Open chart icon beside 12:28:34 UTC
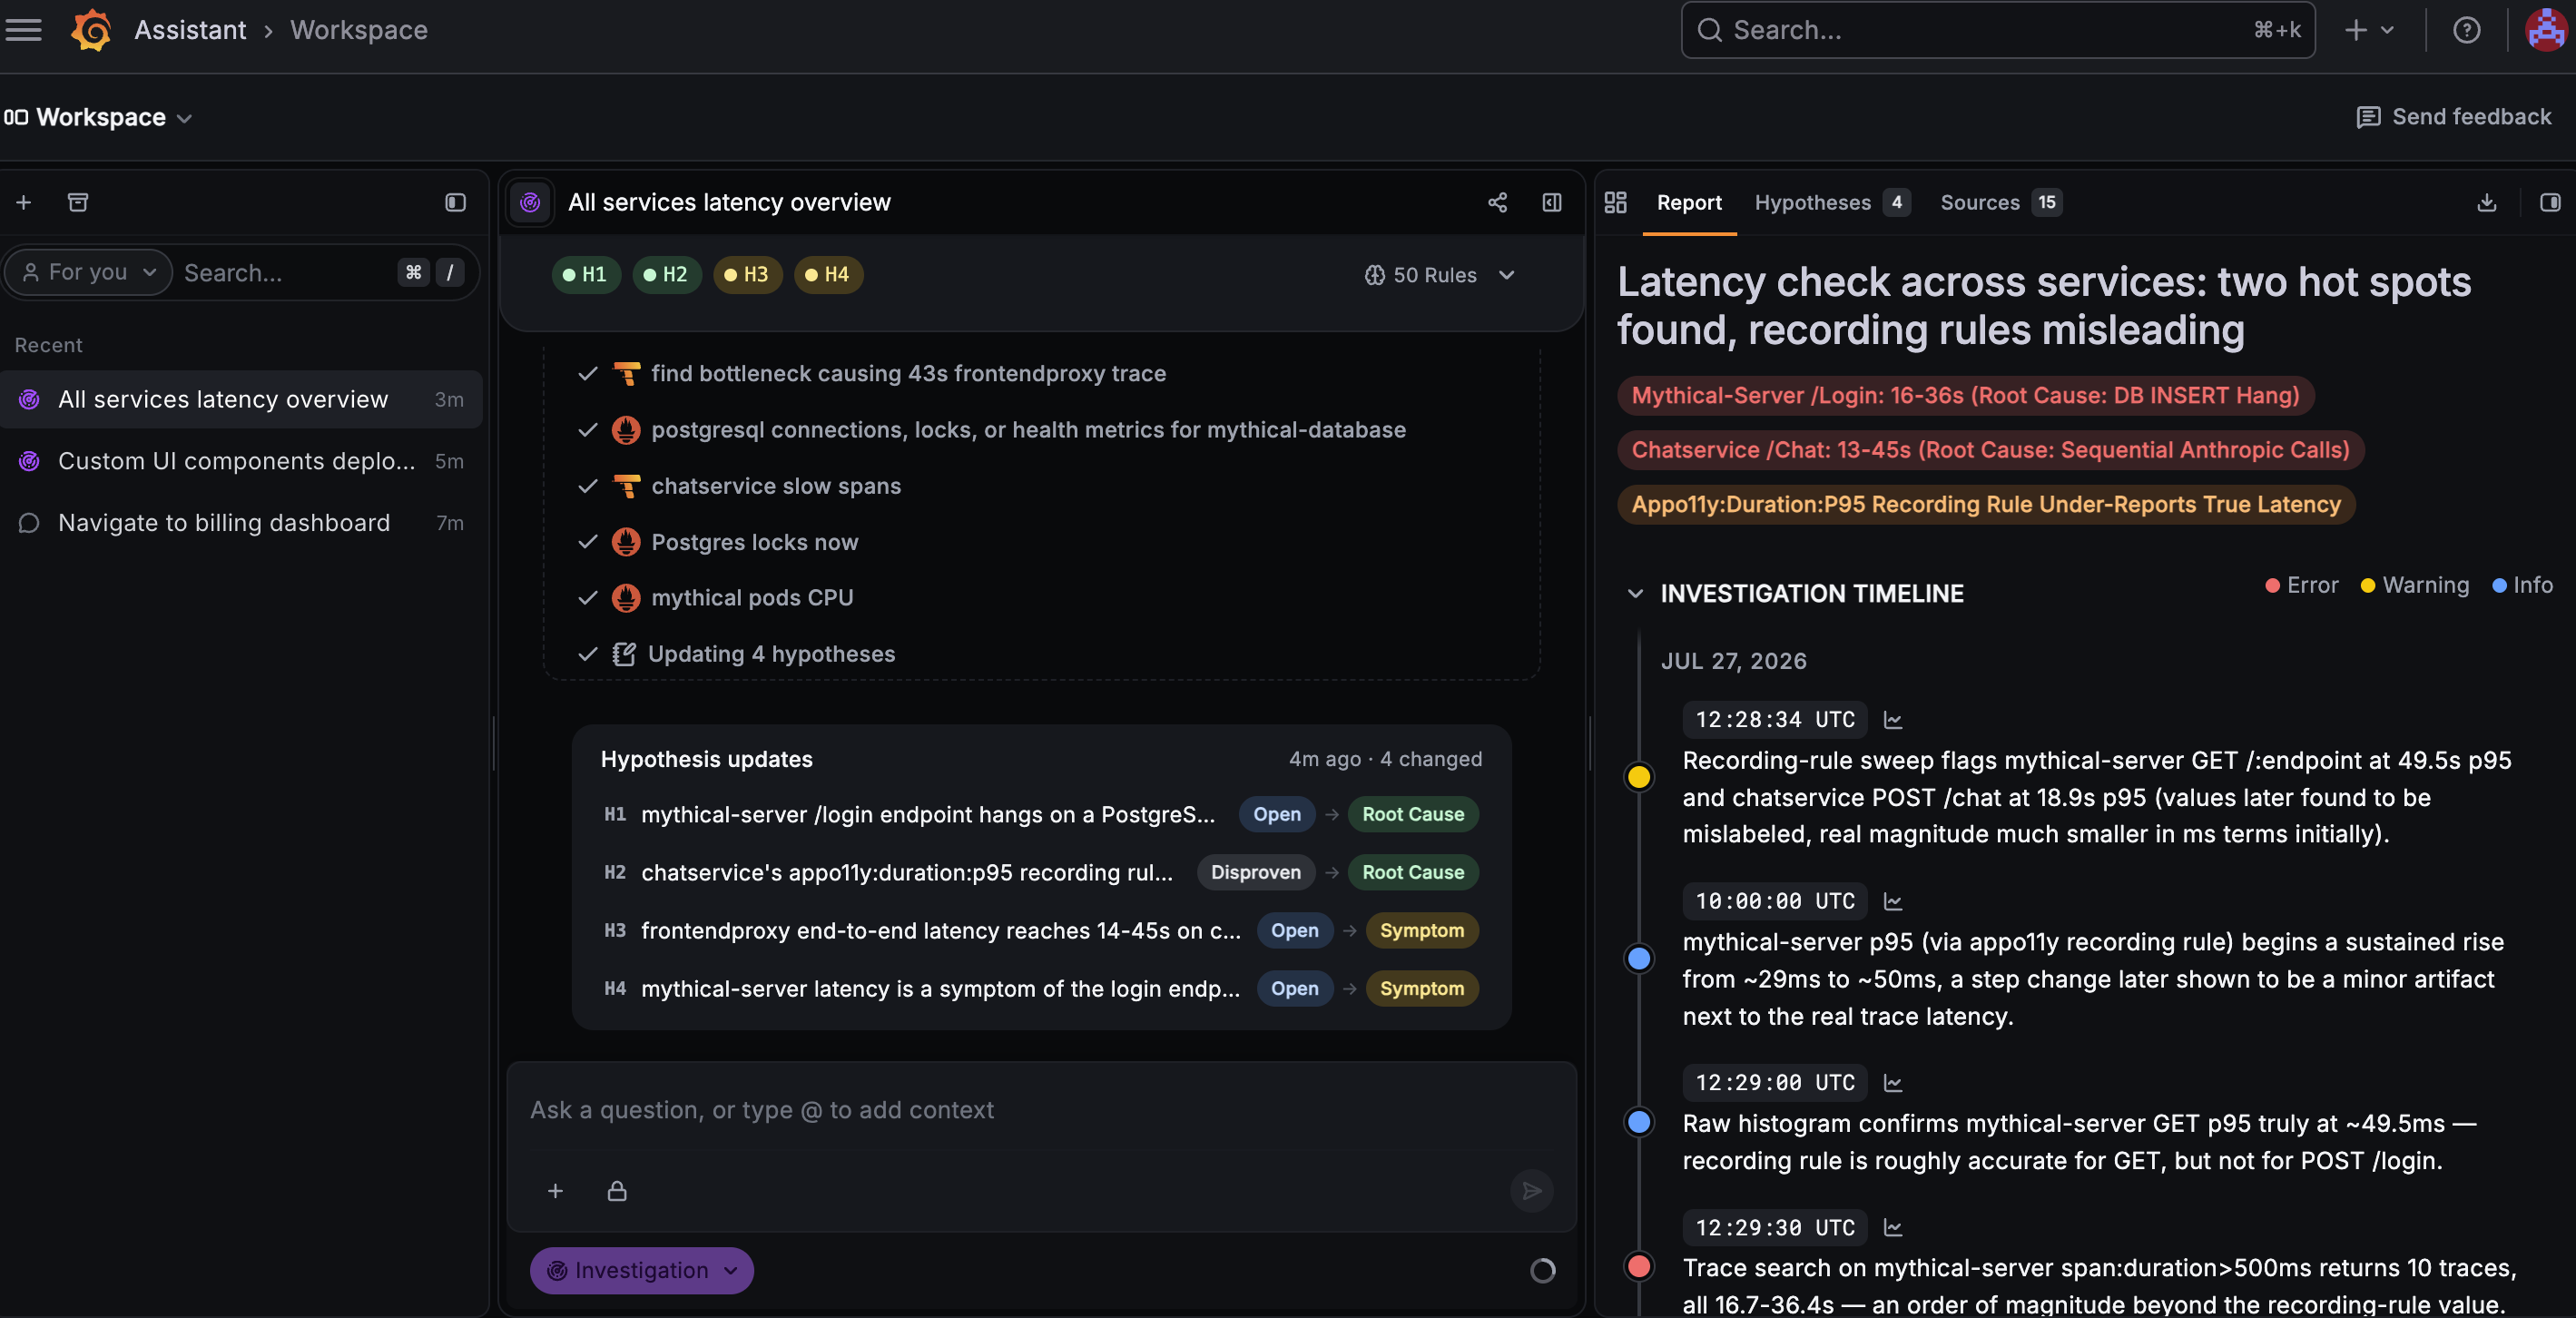Viewport: 2576px width, 1318px height. point(1893,720)
